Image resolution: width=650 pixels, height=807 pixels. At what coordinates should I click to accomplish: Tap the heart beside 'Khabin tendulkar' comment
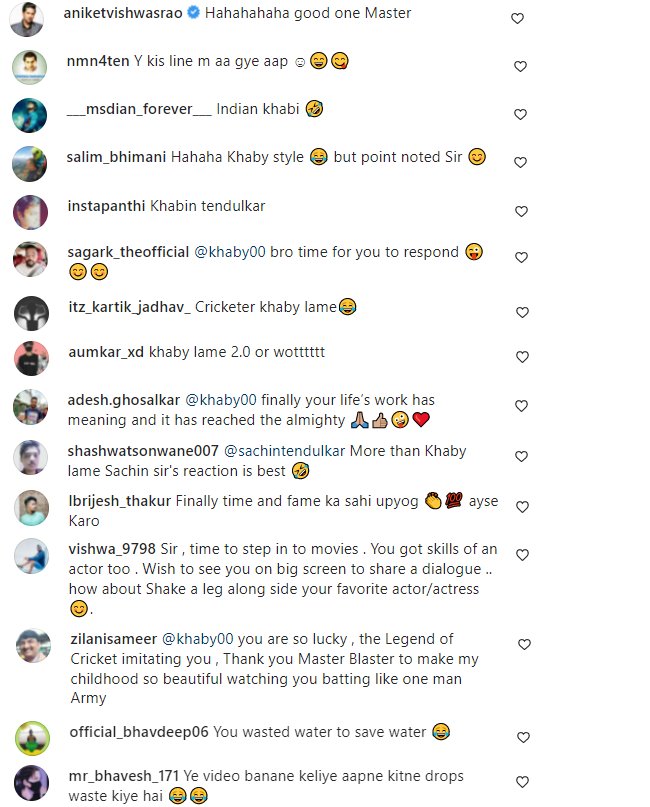(520, 212)
